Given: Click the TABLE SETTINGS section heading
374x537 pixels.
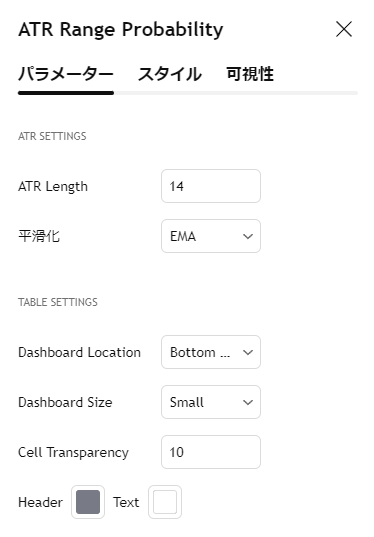Looking at the screenshot, I should pos(58,302).
